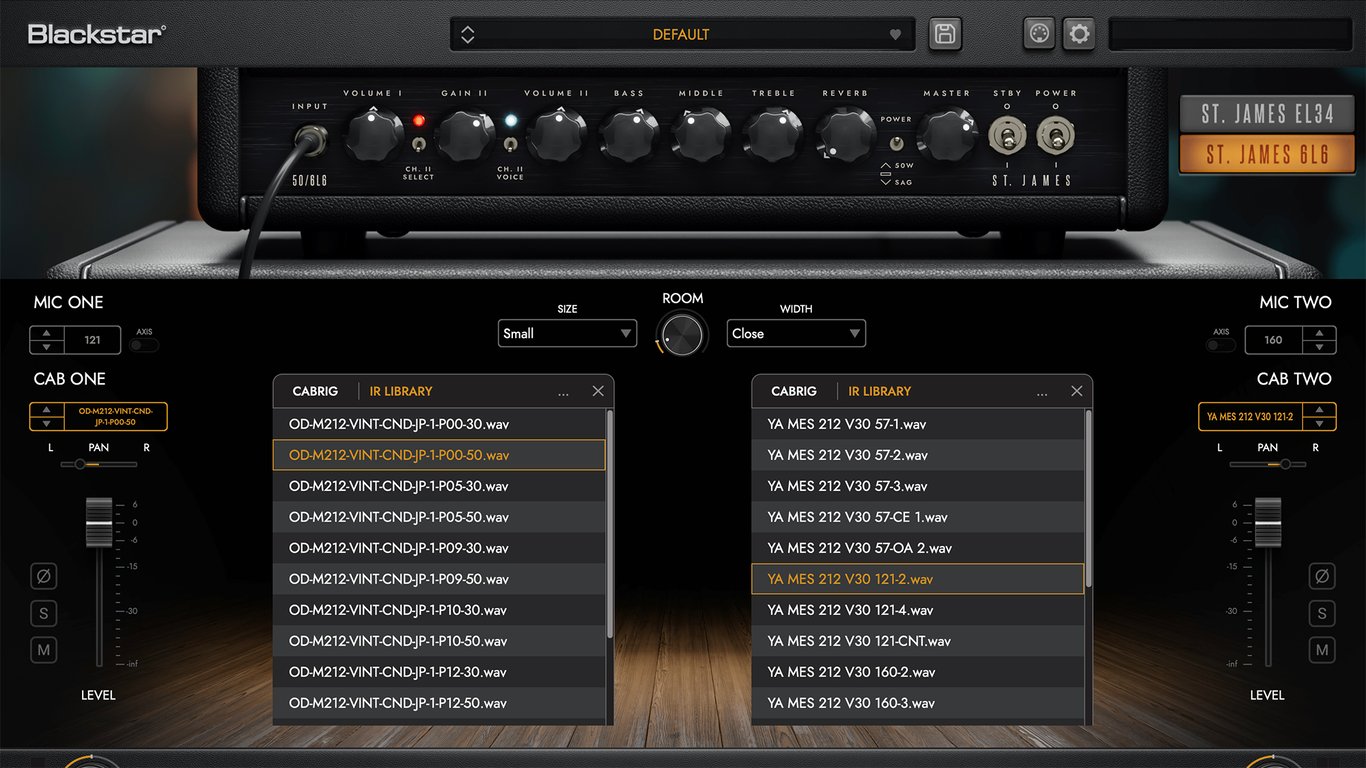Open more options in the left cab panel
This screenshot has height=768, width=1366.
(564, 393)
